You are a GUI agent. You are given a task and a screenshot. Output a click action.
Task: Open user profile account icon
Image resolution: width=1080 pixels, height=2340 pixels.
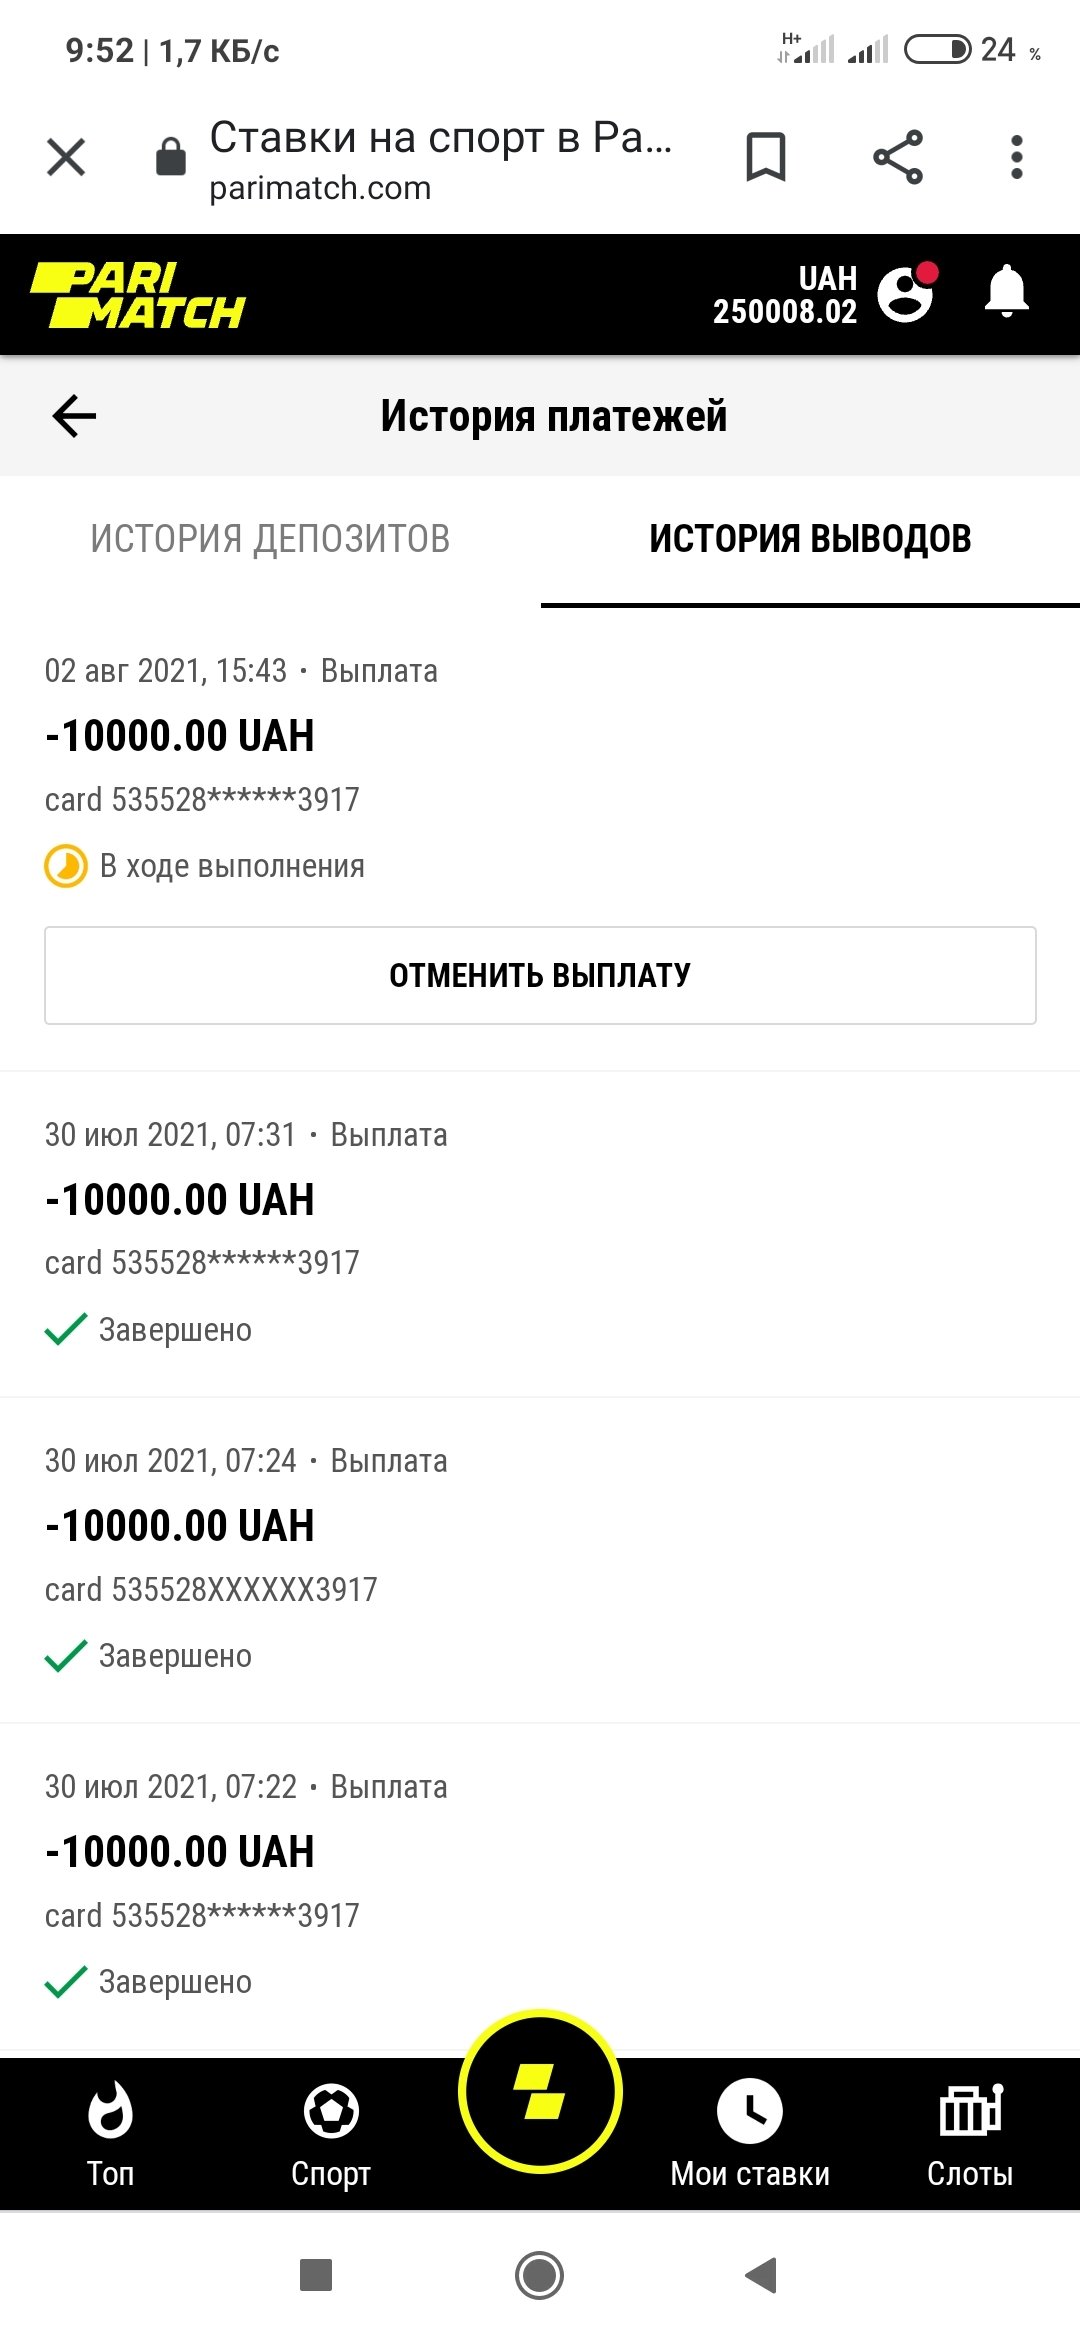coord(906,293)
